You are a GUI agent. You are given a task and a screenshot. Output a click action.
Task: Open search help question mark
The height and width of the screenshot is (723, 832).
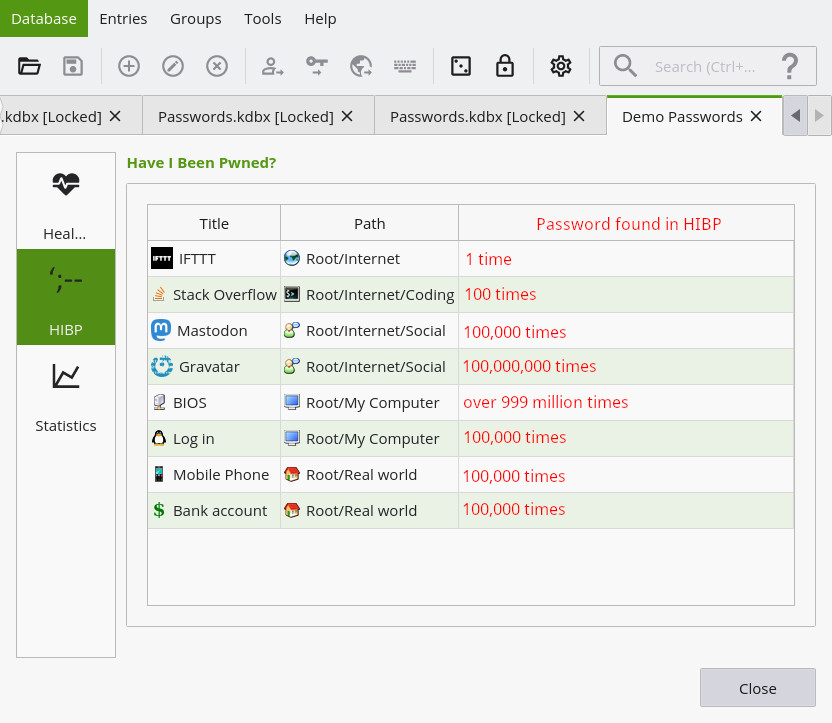tap(790, 66)
